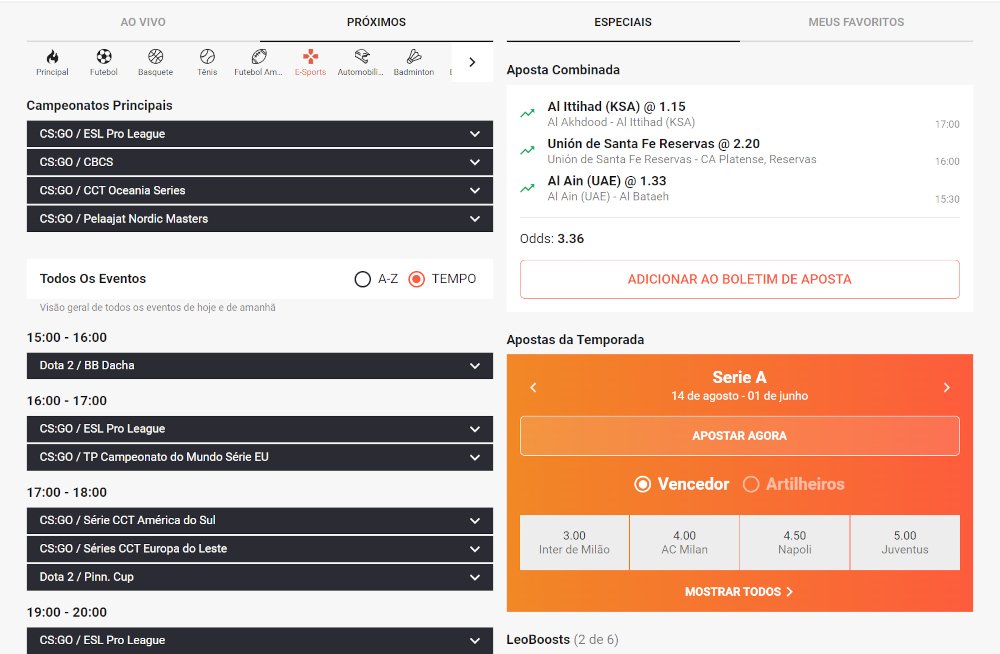Expand CS:GO / CBCS championship row
Screen dimensions: 1000x654
pos(259,162)
